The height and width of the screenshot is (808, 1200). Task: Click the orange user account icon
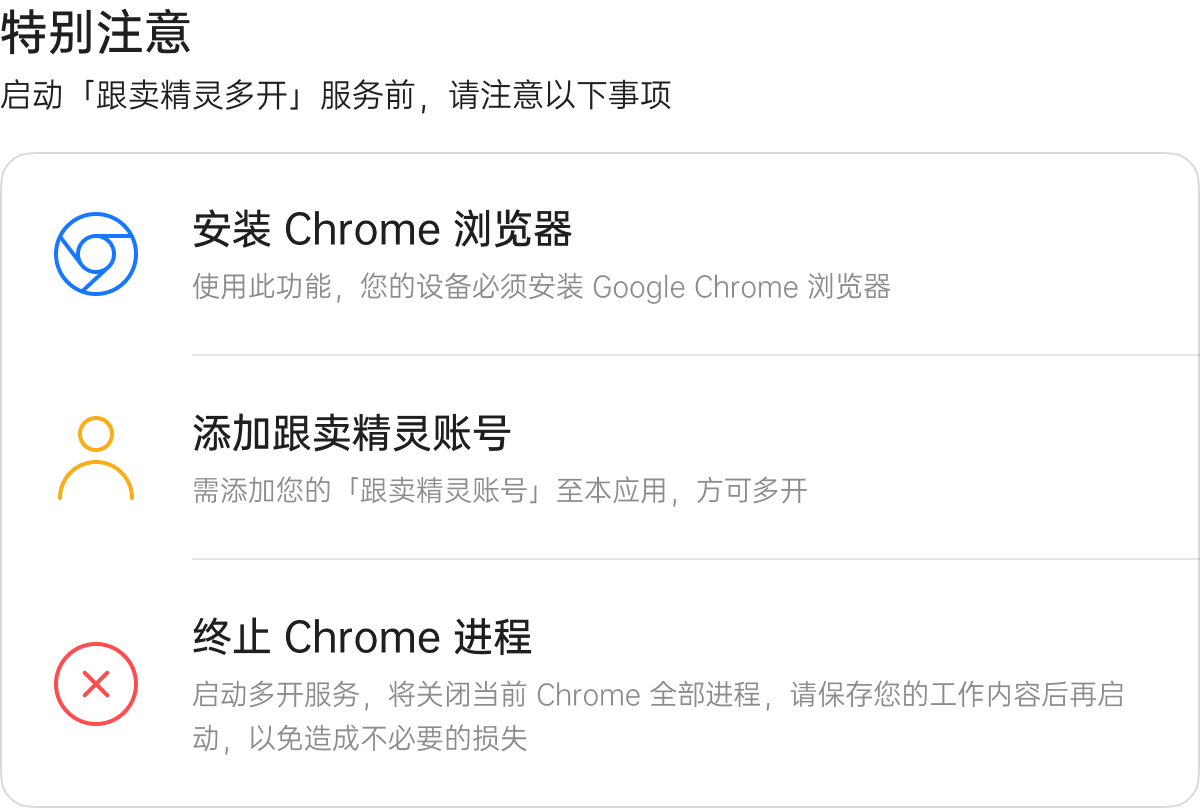tap(95, 459)
